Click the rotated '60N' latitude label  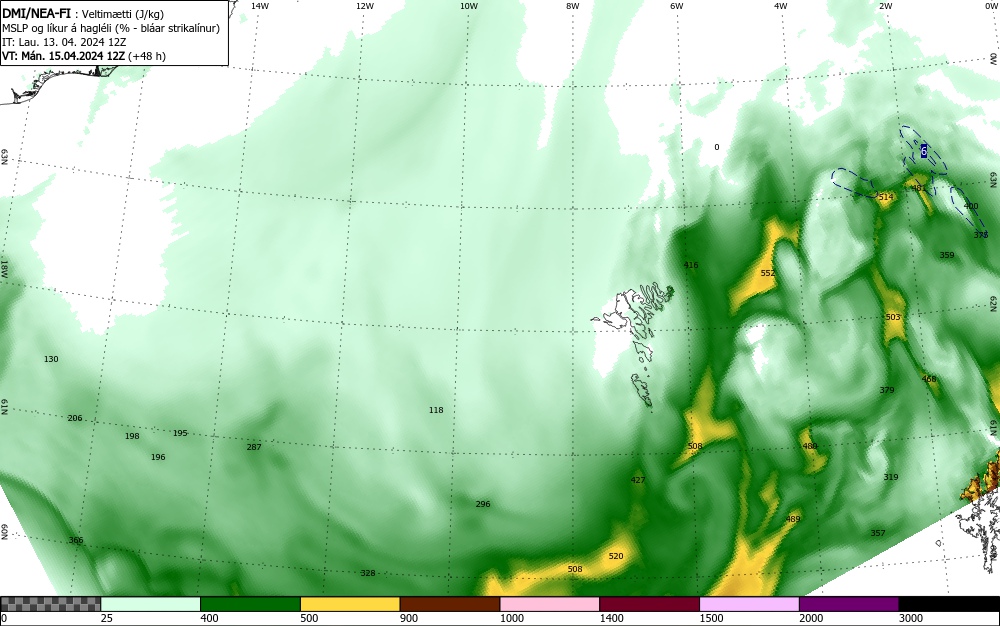coord(4,532)
